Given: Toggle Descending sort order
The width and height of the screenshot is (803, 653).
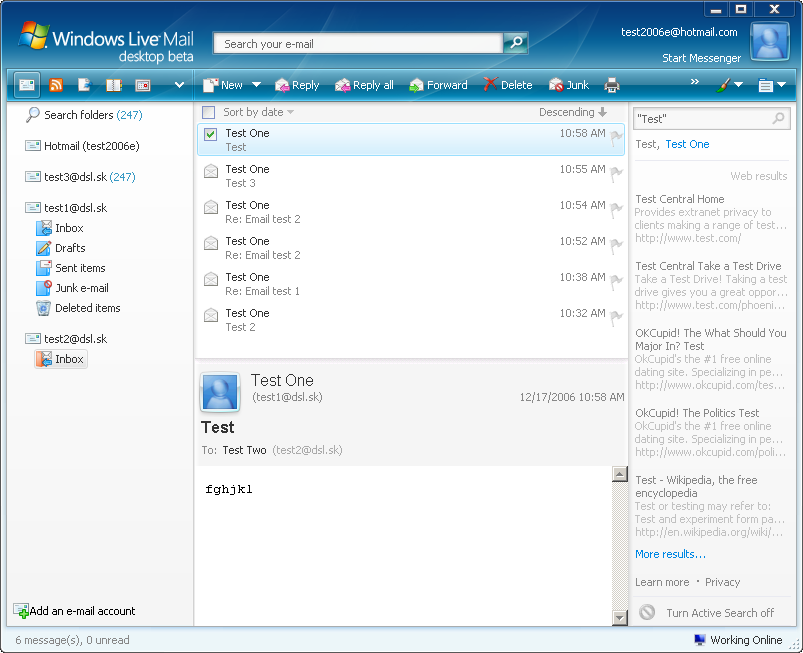Looking at the screenshot, I should click(x=573, y=112).
